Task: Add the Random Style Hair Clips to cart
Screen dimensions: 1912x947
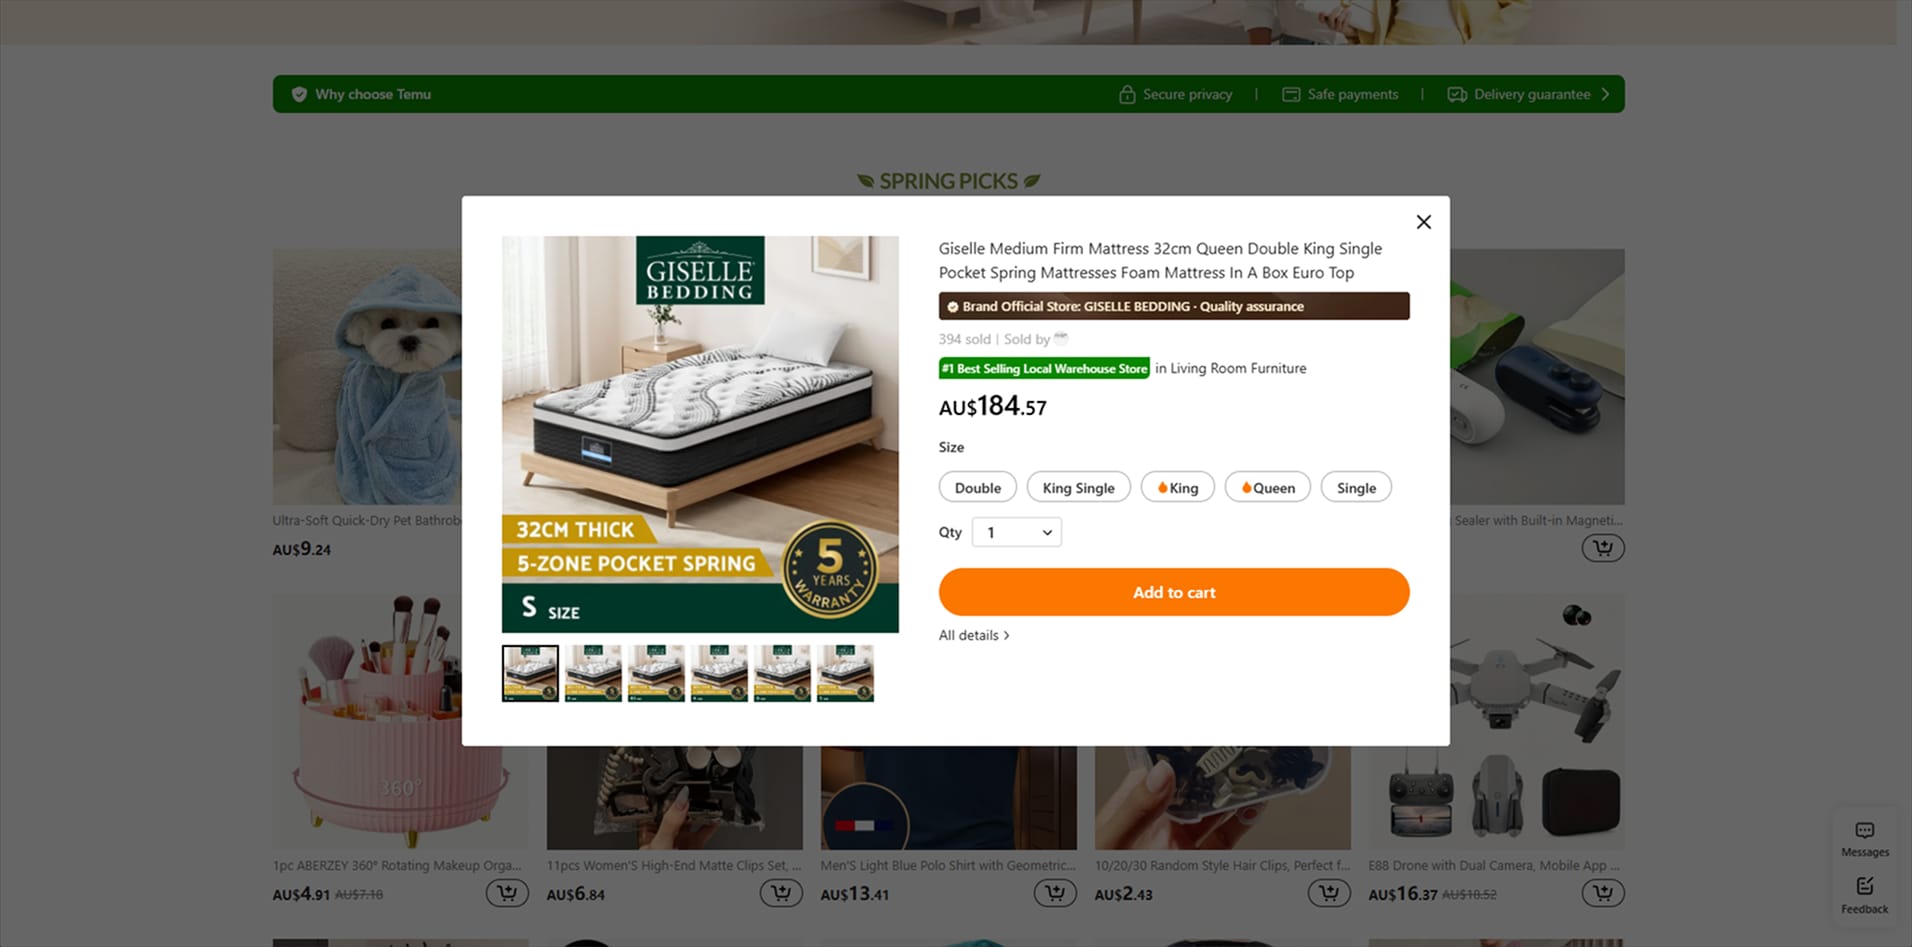Action: 1328,893
